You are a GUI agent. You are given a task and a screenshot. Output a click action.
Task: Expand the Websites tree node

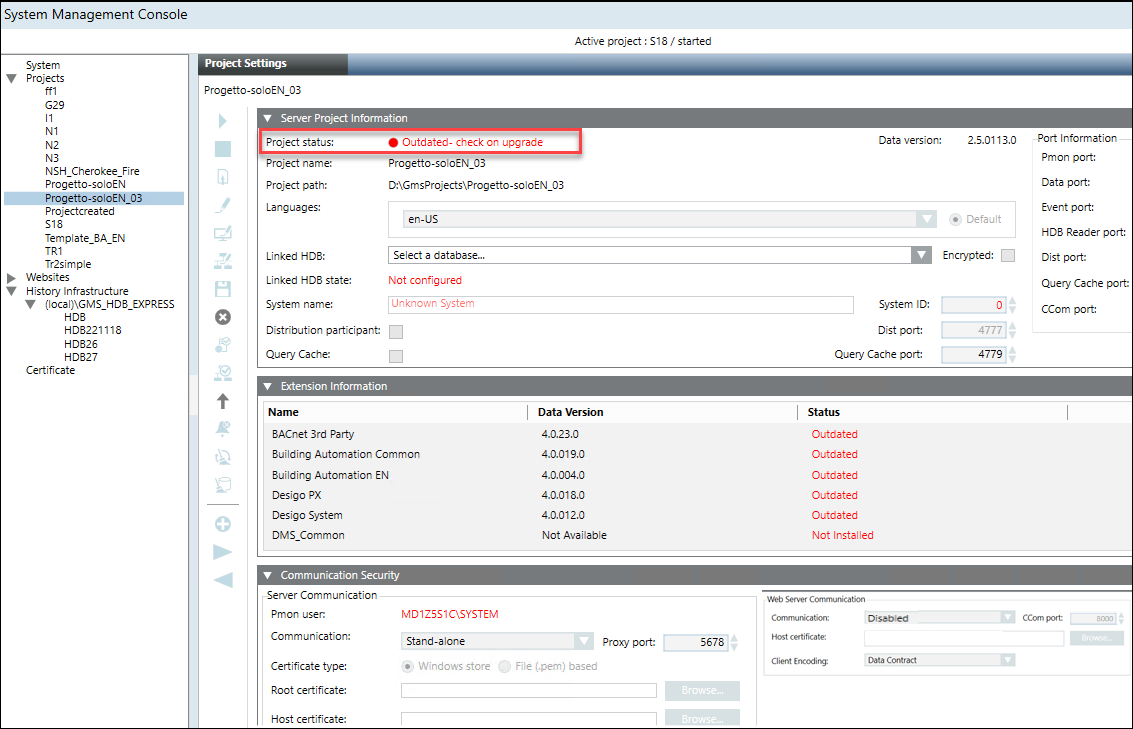[12, 277]
